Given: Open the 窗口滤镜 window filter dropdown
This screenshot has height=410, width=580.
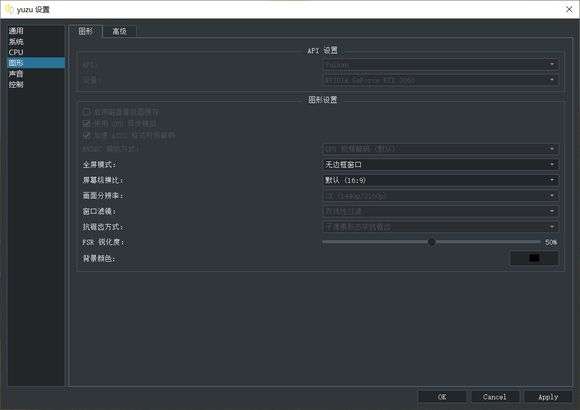Looking at the screenshot, I should click(440, 211).
